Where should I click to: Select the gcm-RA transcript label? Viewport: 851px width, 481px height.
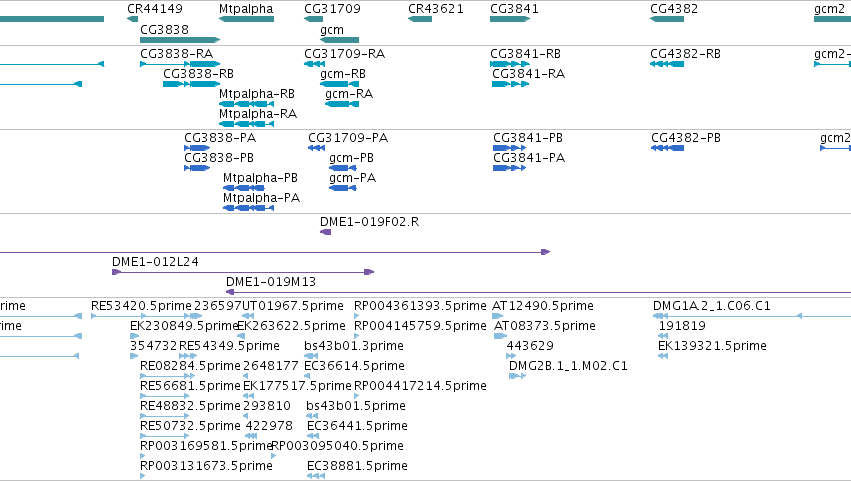(349, 94)
